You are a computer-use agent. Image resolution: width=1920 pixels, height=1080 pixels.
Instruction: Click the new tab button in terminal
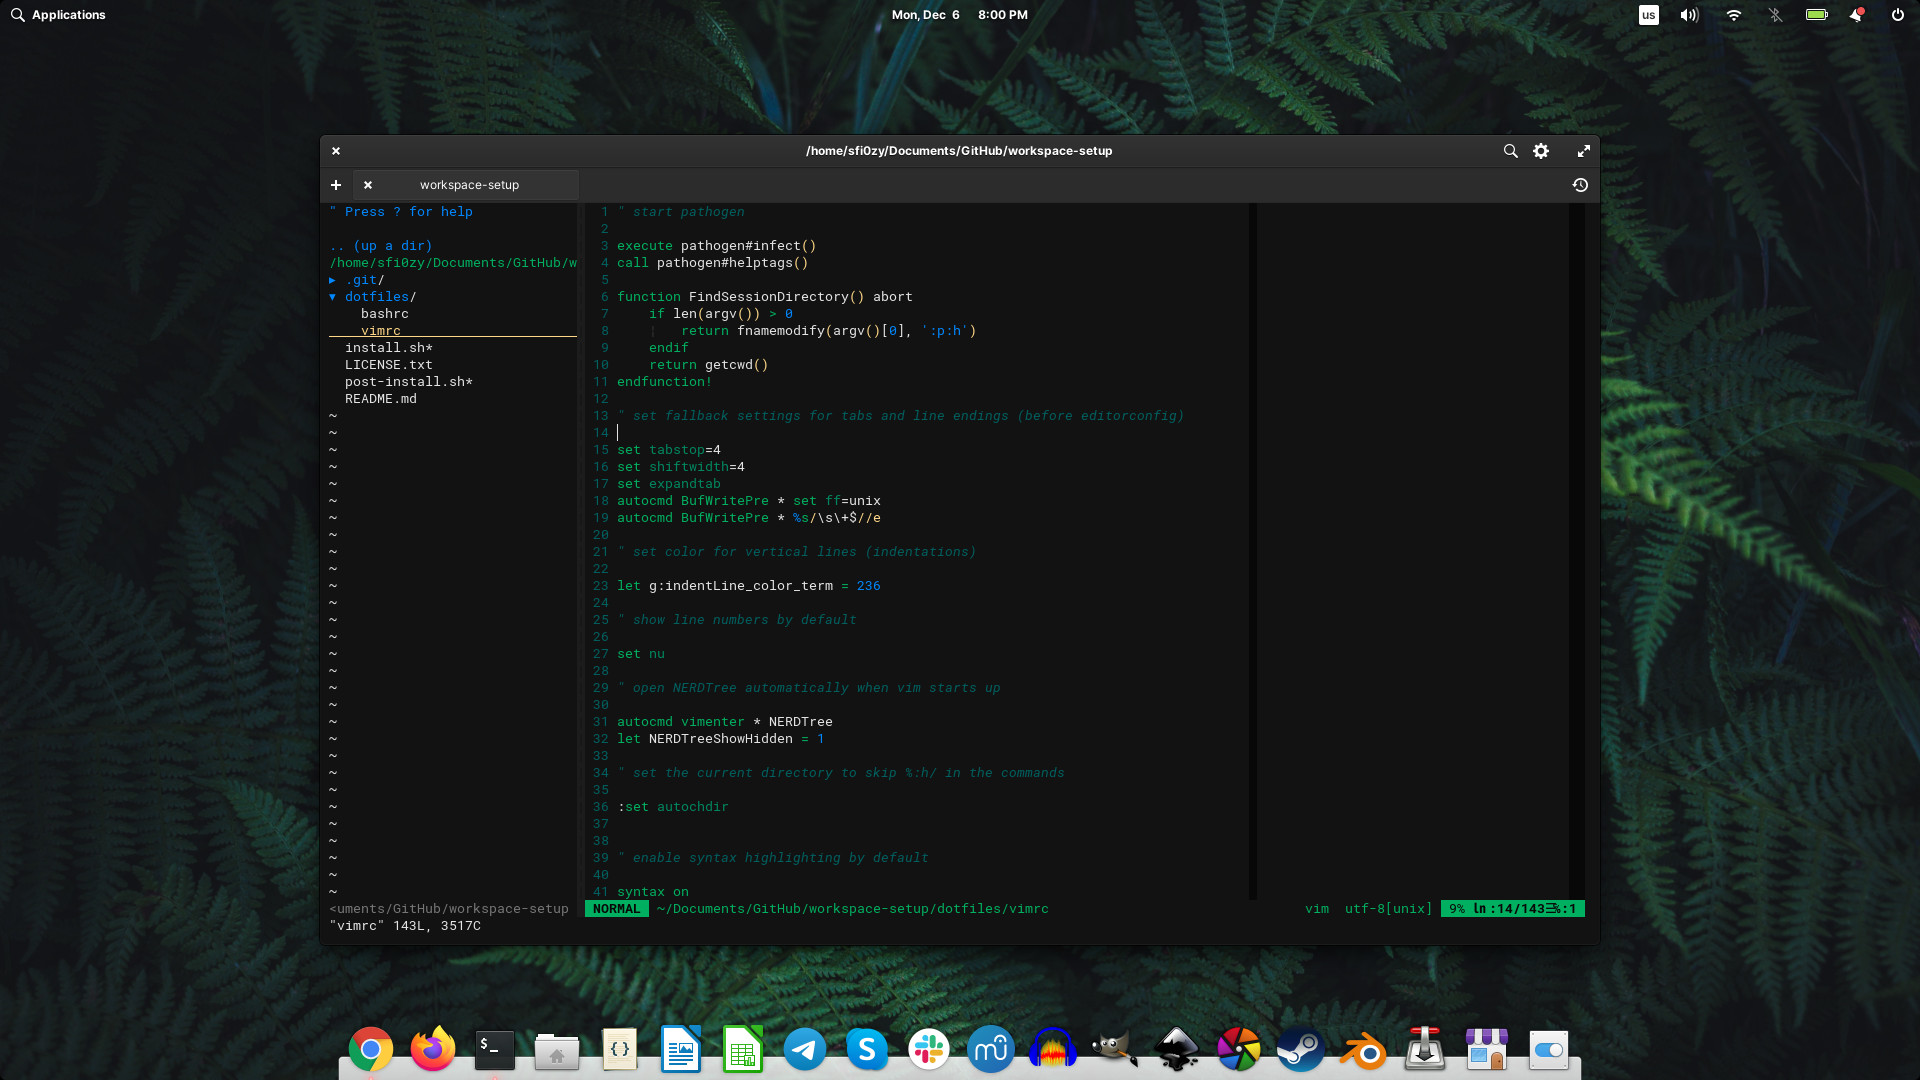click(336, 185)
